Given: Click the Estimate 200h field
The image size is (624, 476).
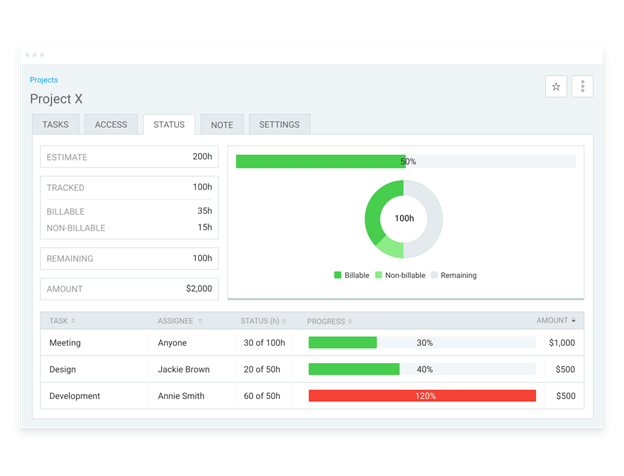Looking at the screenshot, I should point(129,157).
